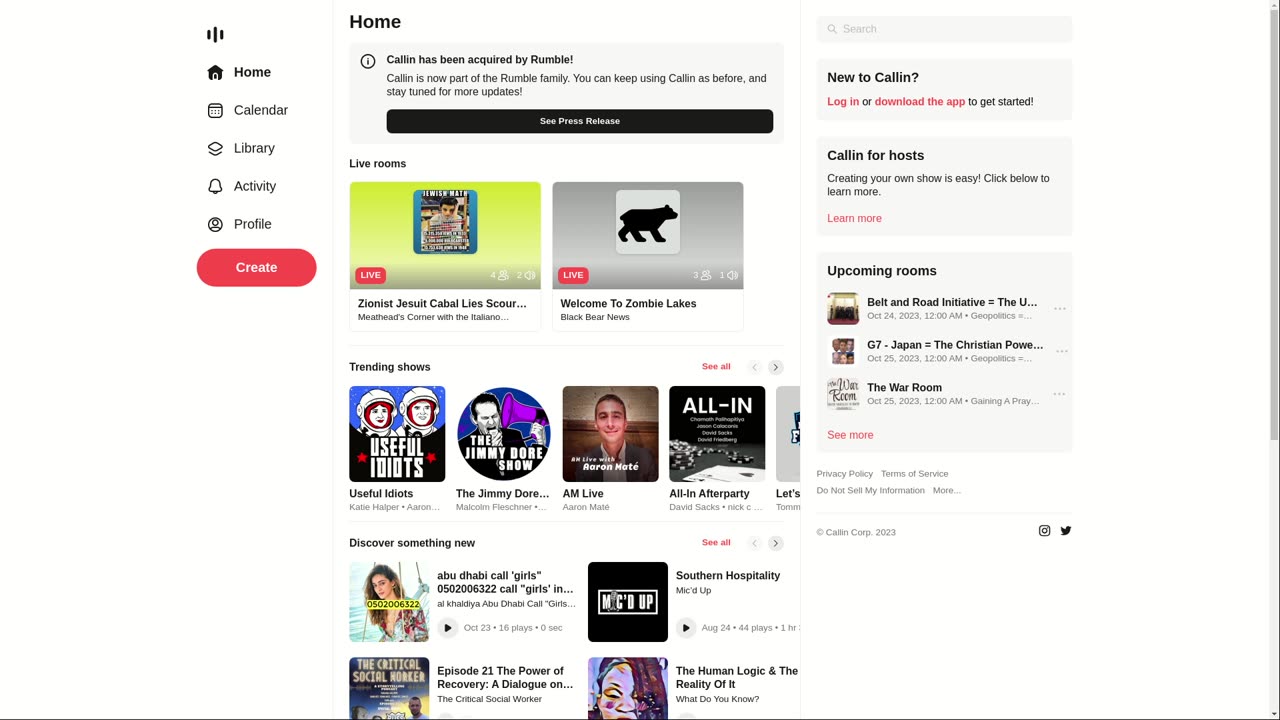Open The Jimmy Dore Show cover

(504, 434)
